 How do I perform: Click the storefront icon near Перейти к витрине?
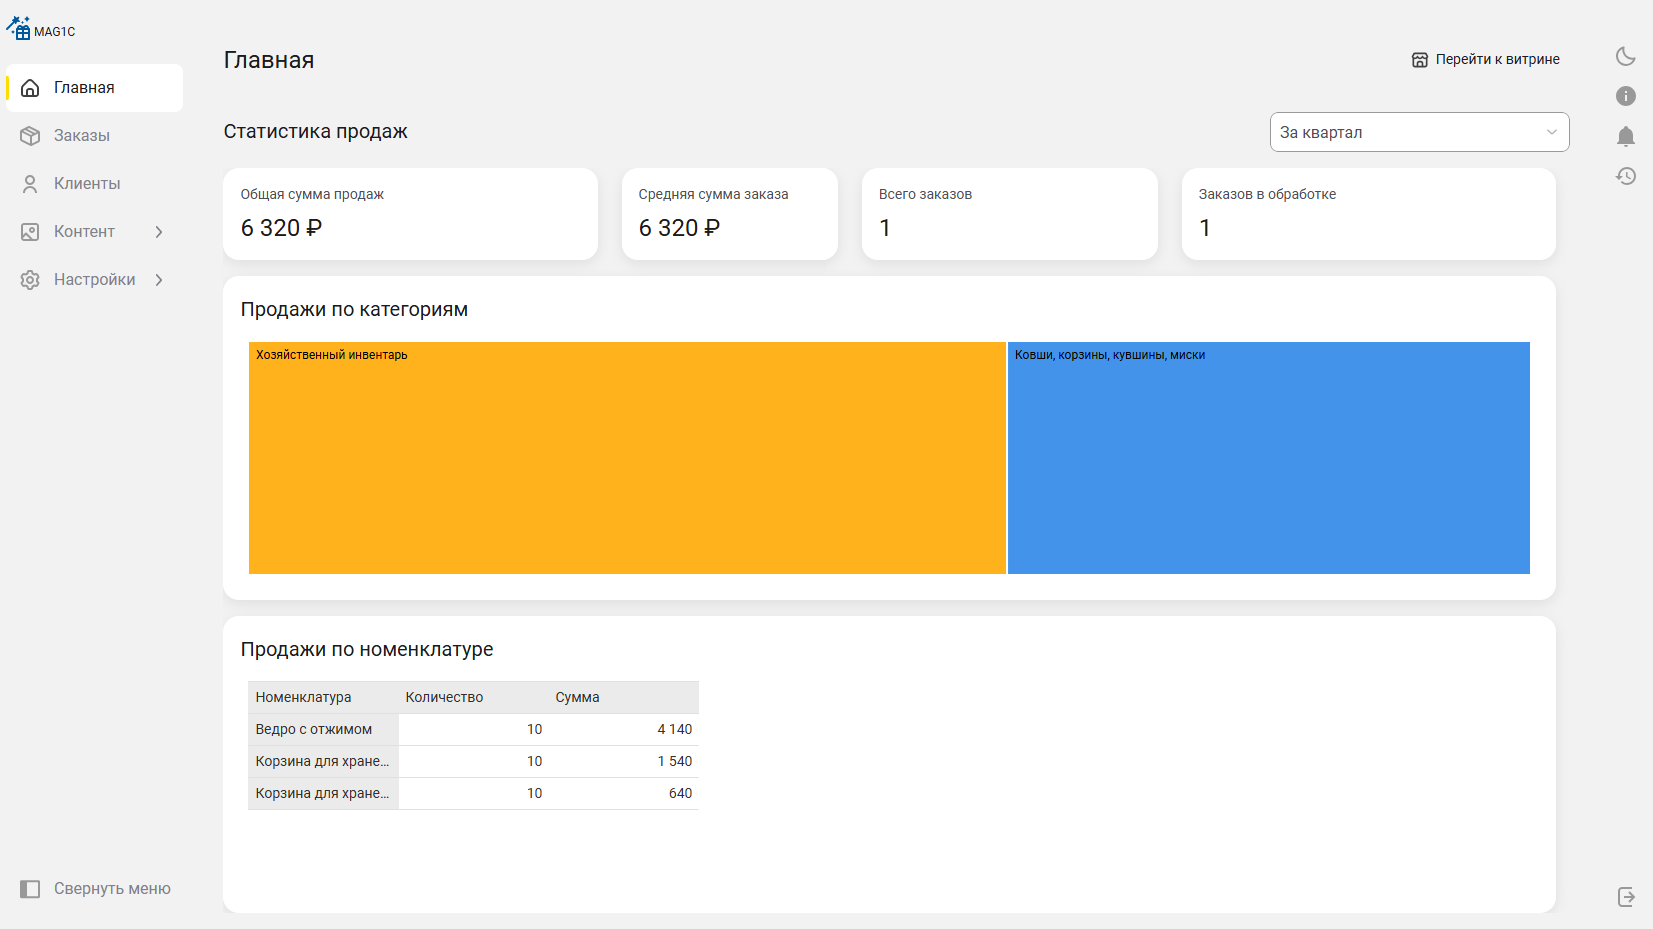(1419, 60)
